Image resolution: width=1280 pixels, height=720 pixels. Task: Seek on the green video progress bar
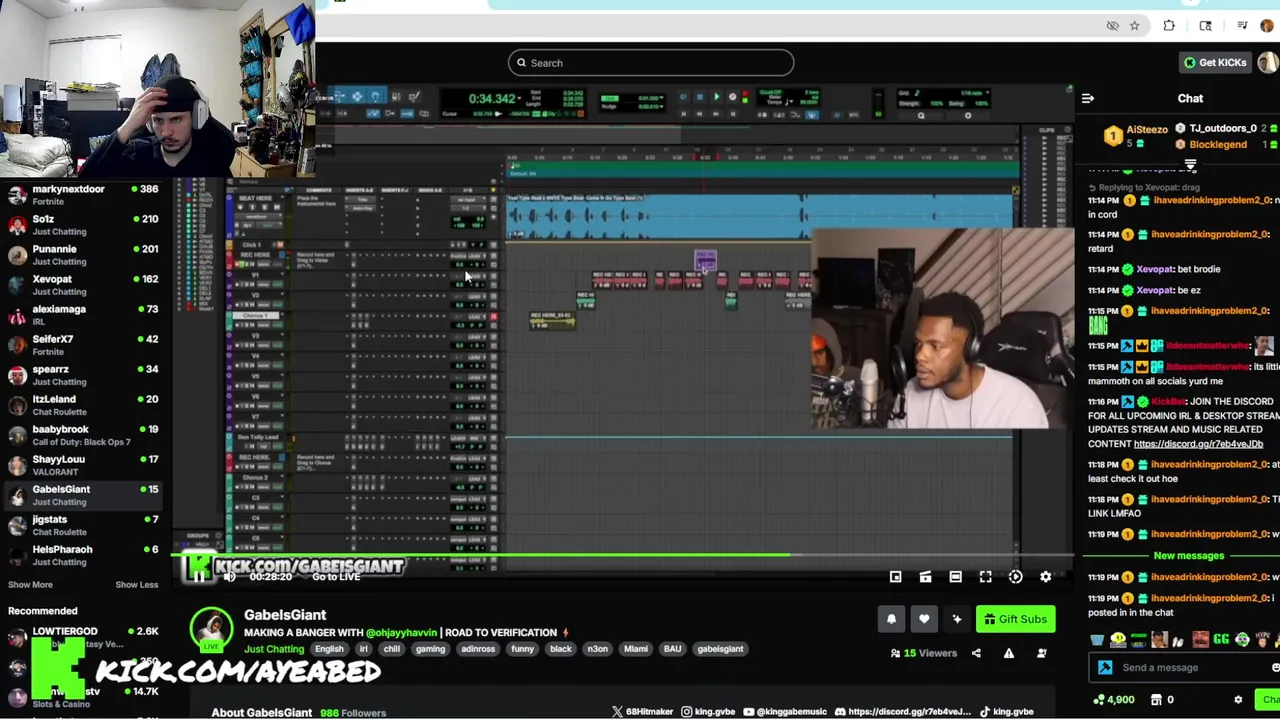625,554
